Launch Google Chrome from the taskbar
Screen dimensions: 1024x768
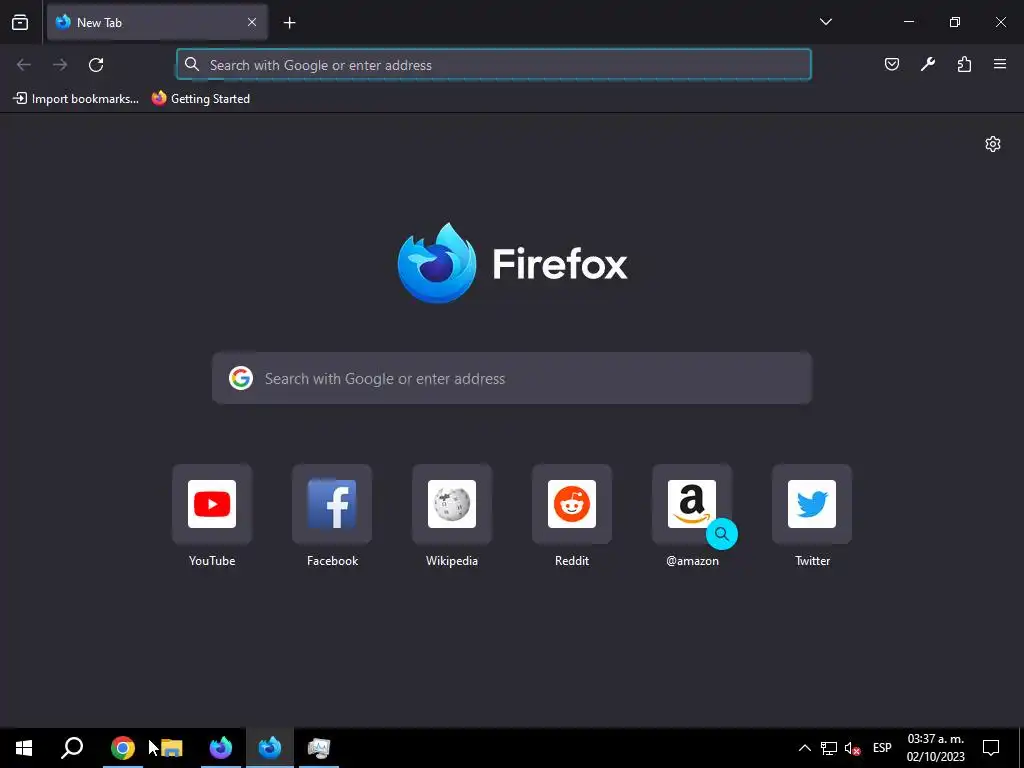point(122,748)
